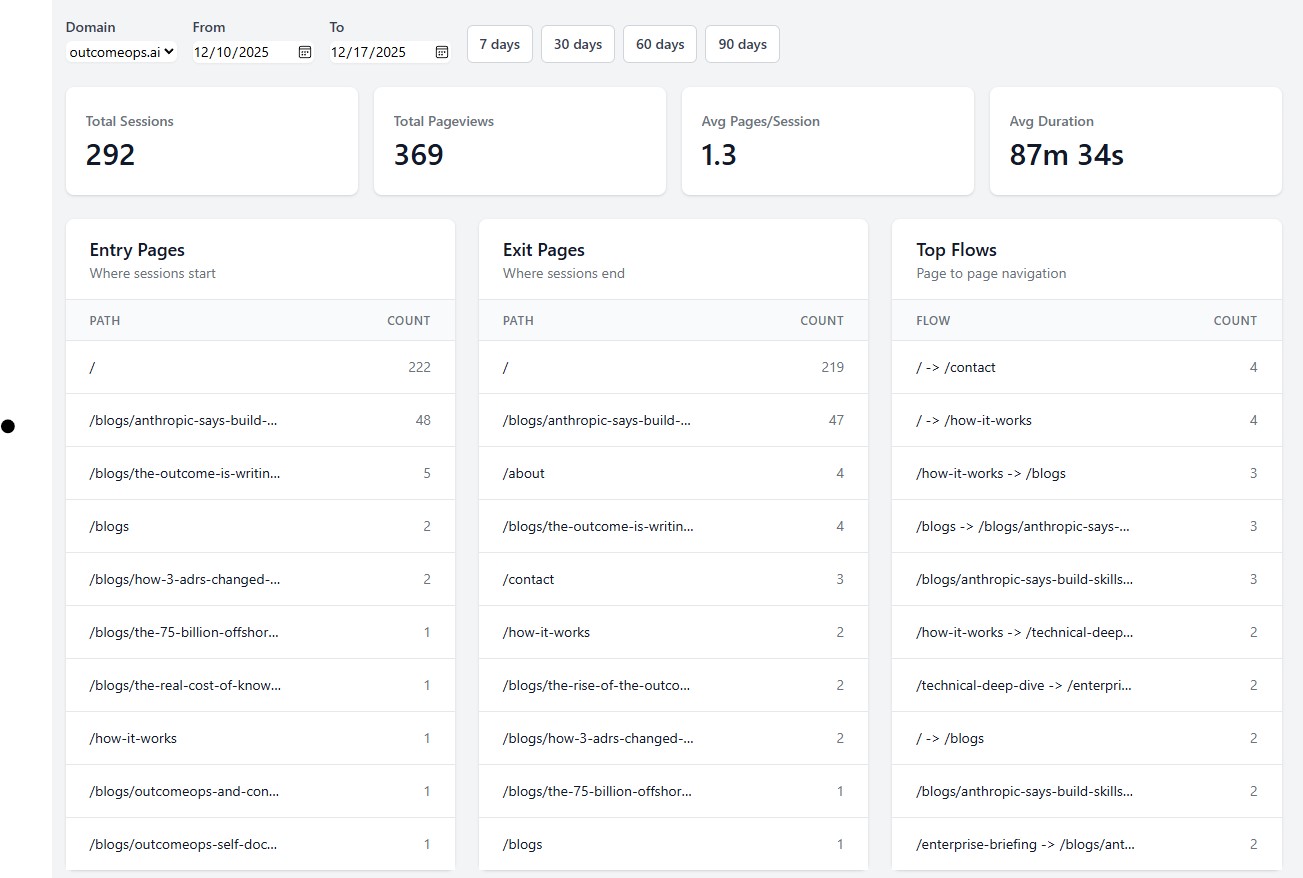This screenshot has height=878, width=1303.
Task: Select the /blogs entry page row
Action: point(259,526)
